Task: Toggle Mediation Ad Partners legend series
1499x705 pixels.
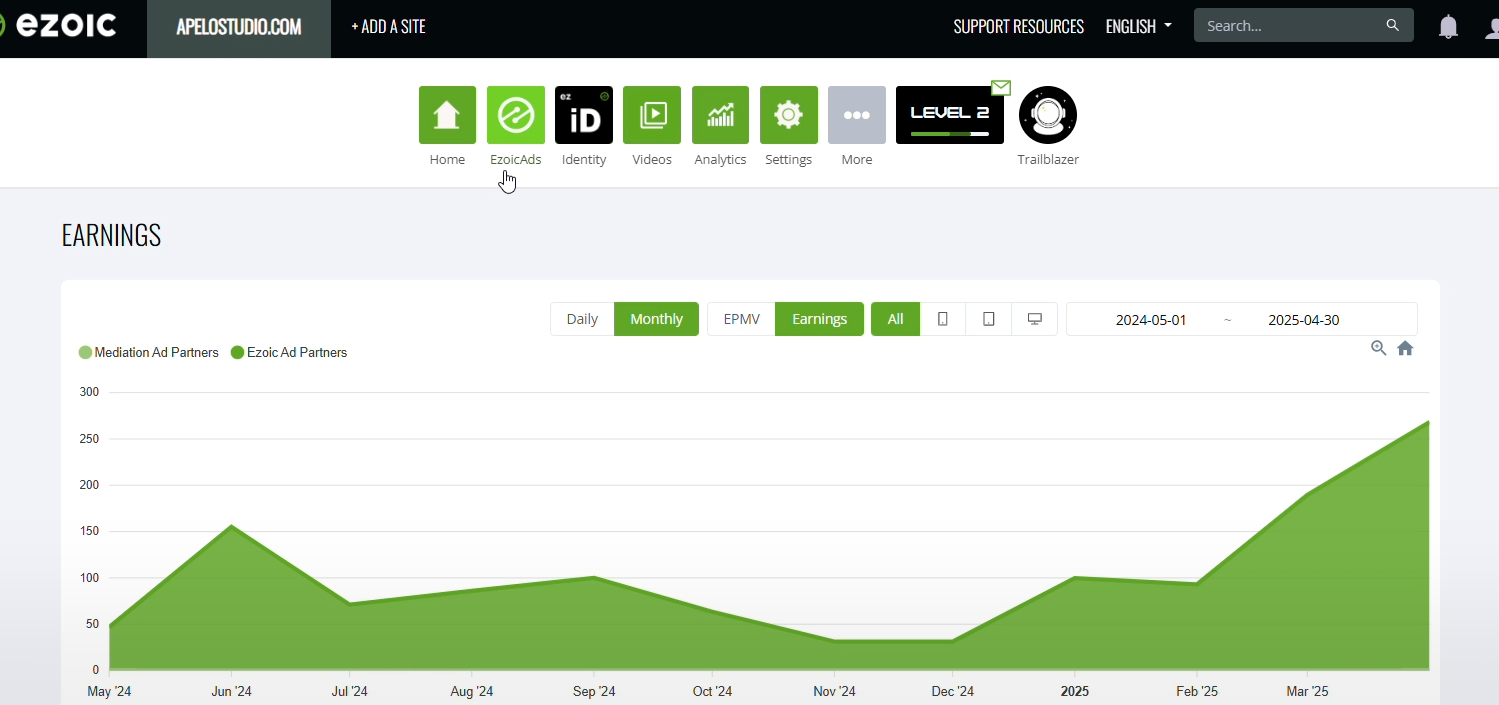Action: [x=149, y=352]
